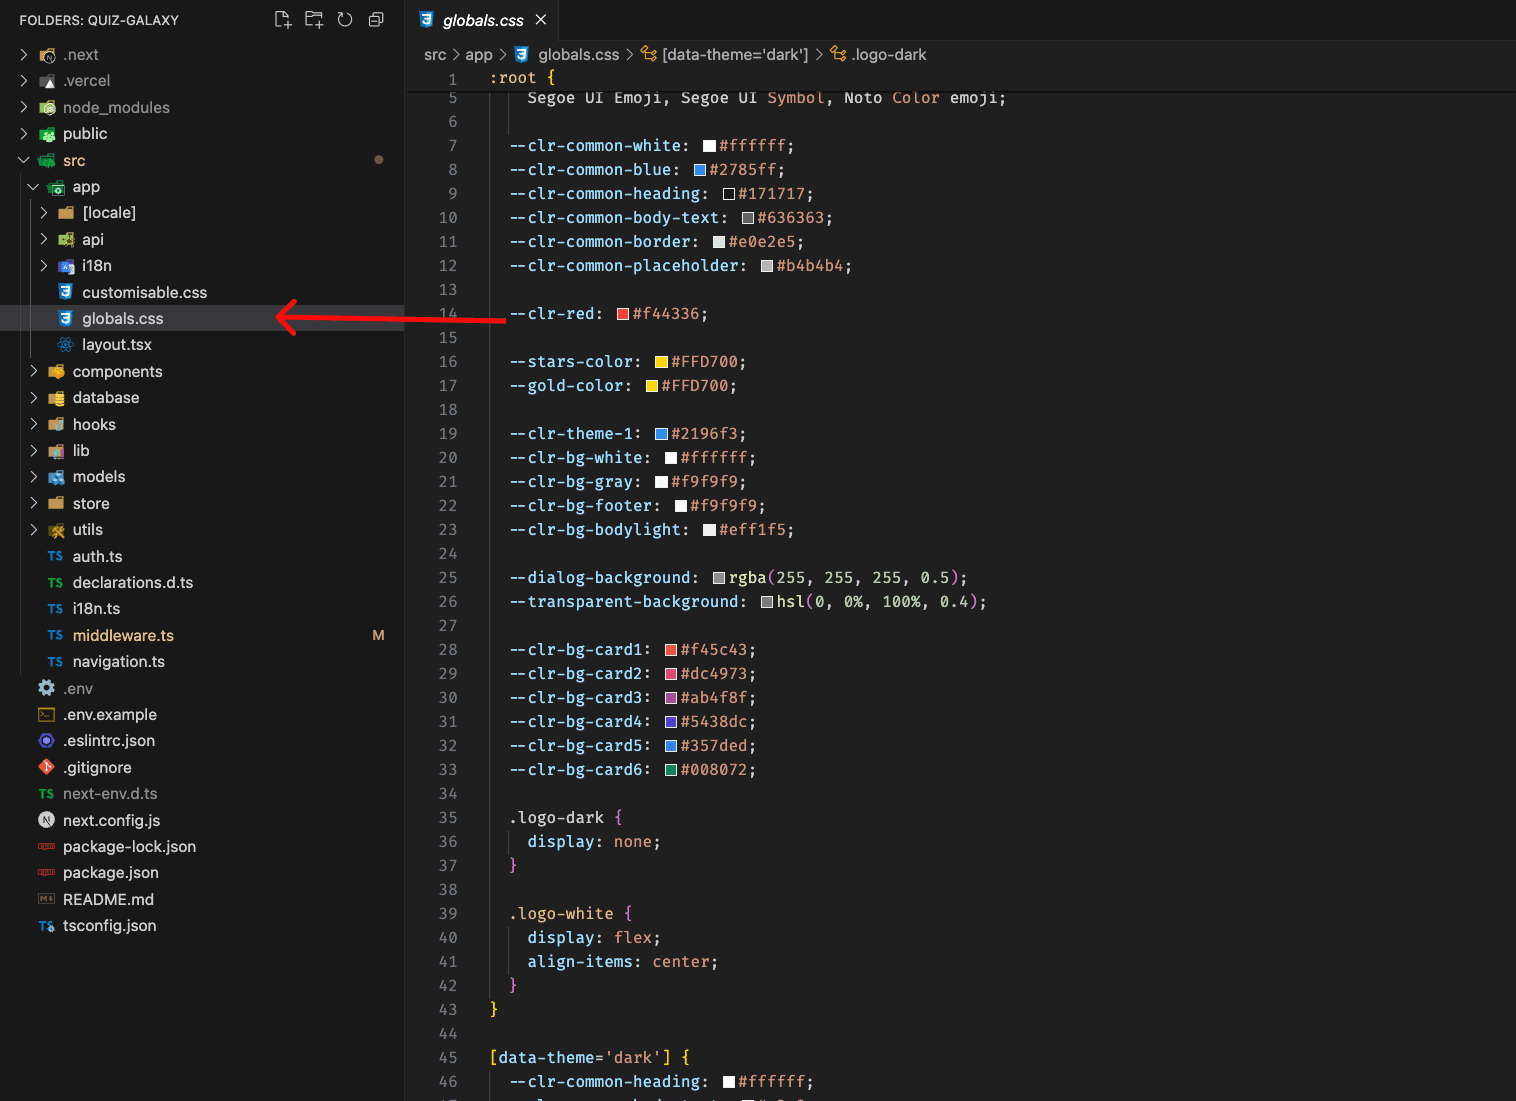Expand the store folder
The height and width of the screenshot is (1101, 1516).
click(x=33, y=504)
